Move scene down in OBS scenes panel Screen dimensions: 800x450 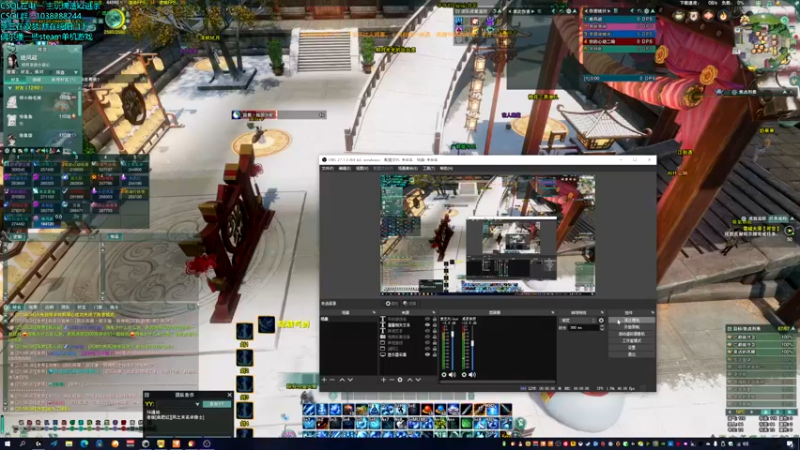click(350, 380)
